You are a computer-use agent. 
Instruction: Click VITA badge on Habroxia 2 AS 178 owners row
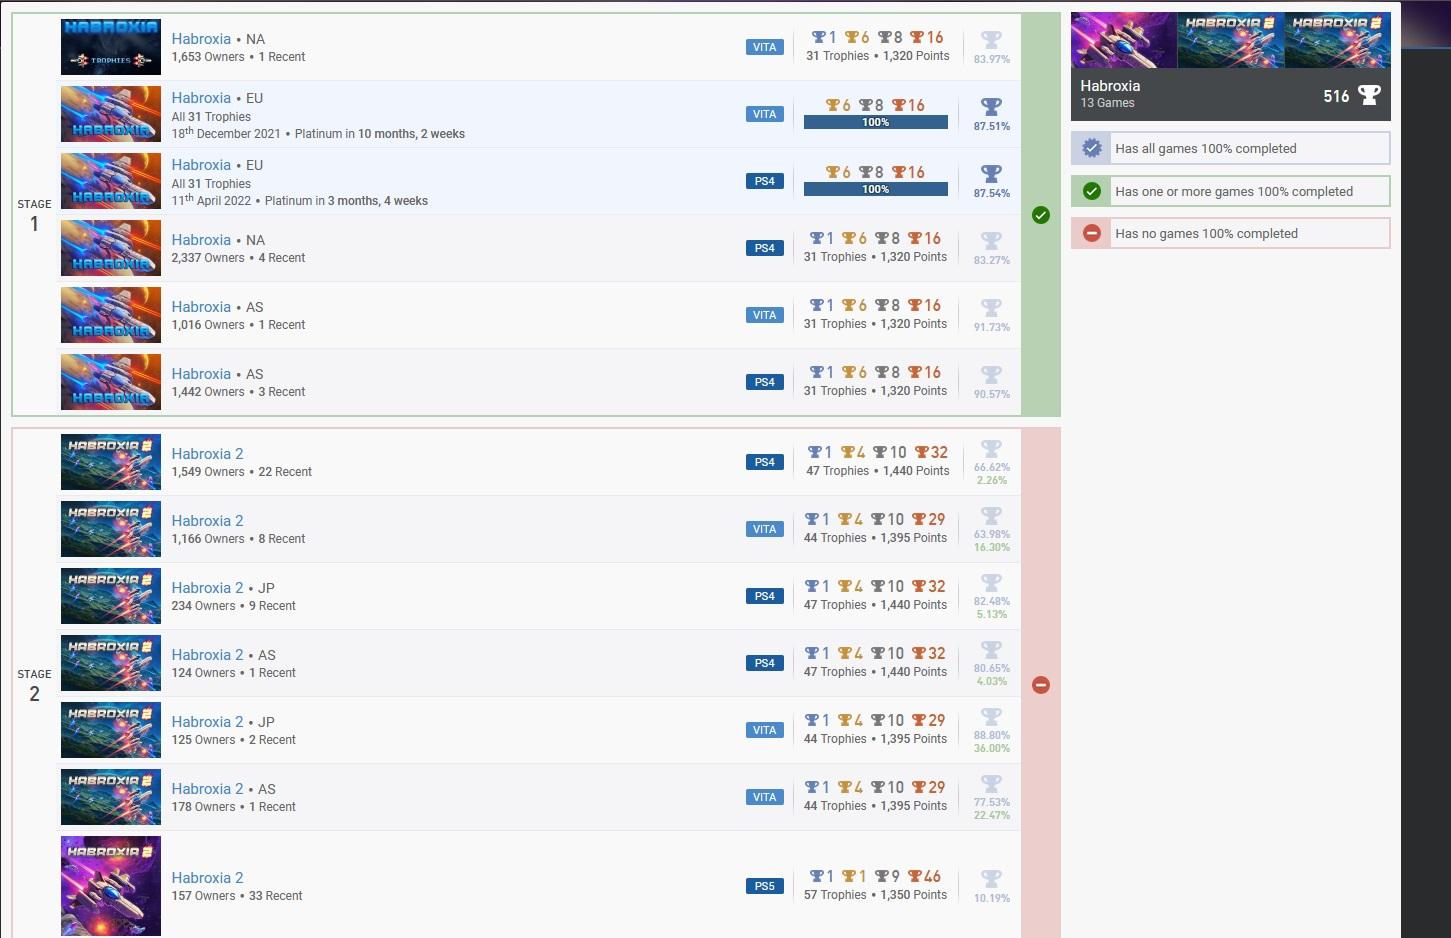765,797
